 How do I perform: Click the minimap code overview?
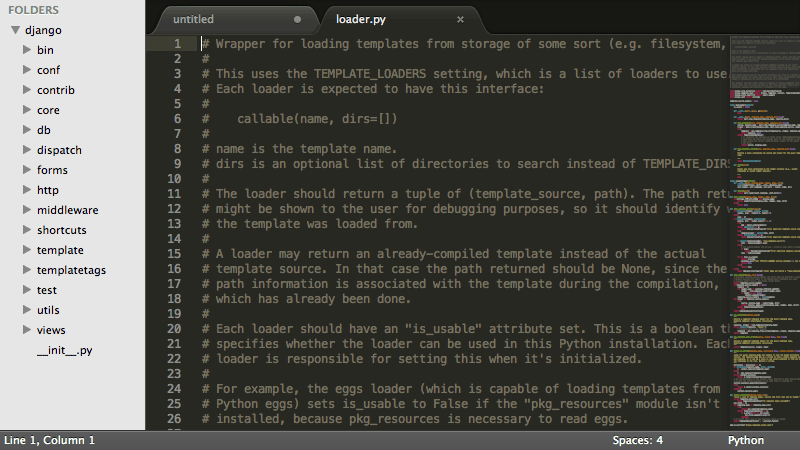765,232
